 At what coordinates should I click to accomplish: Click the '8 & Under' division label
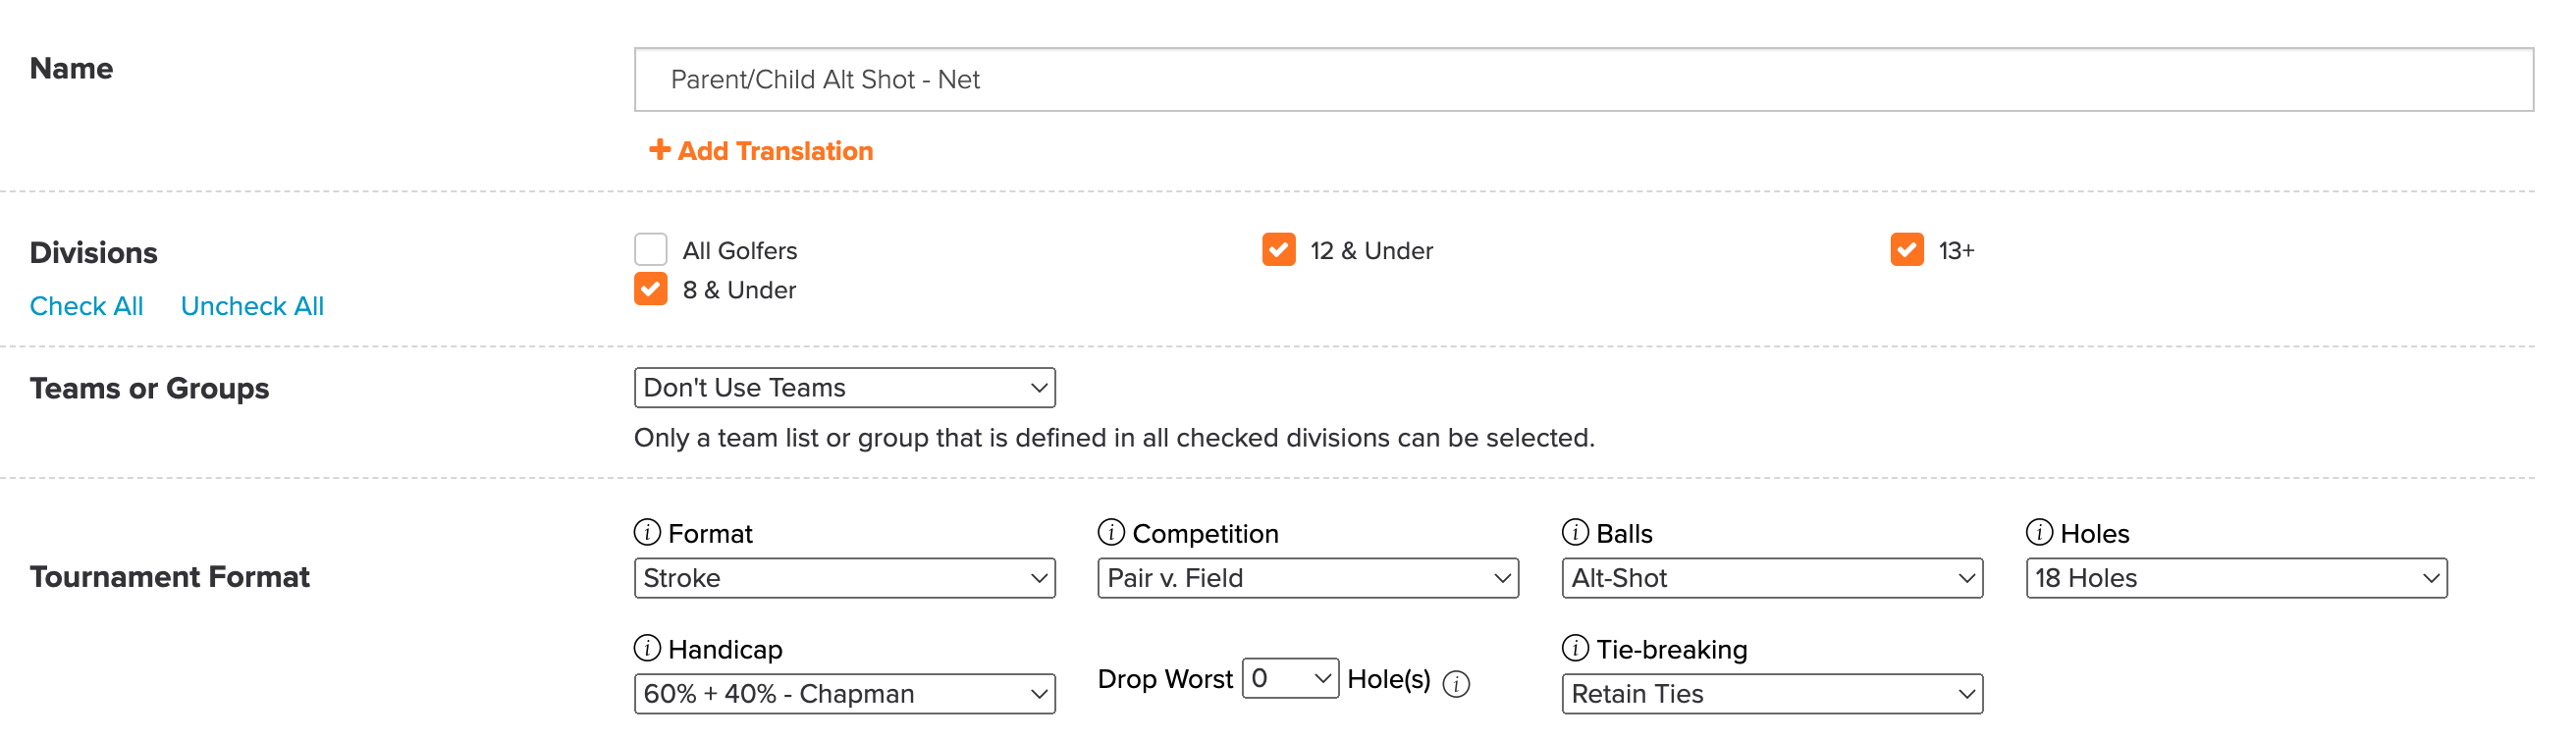739,290
